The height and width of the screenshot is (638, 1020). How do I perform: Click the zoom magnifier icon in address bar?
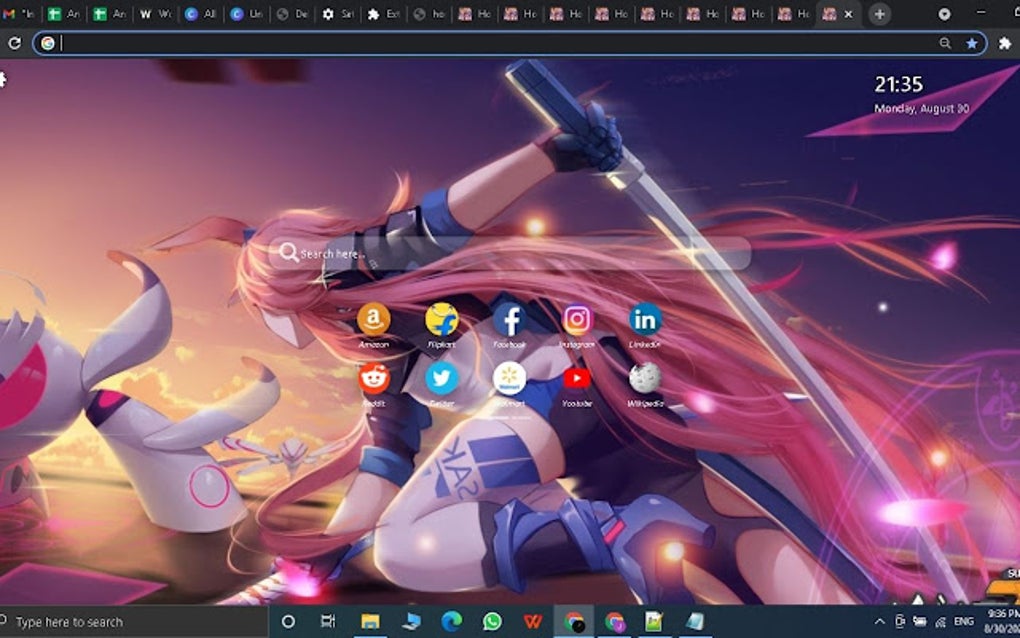tap(945, 43)
